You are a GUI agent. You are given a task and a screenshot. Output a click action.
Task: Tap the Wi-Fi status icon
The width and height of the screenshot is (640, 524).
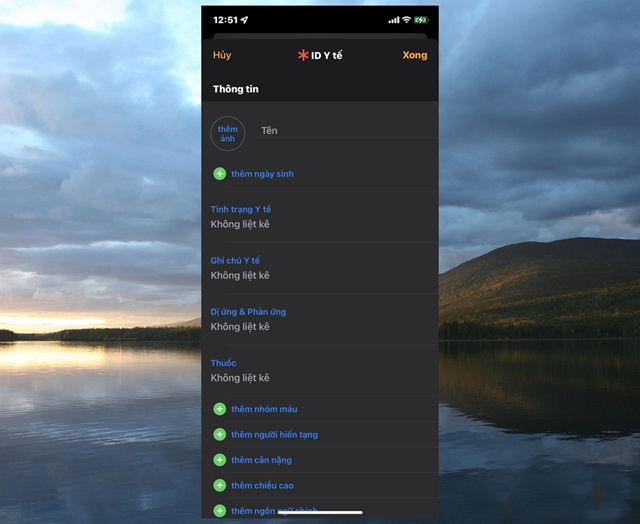point(406,20)
